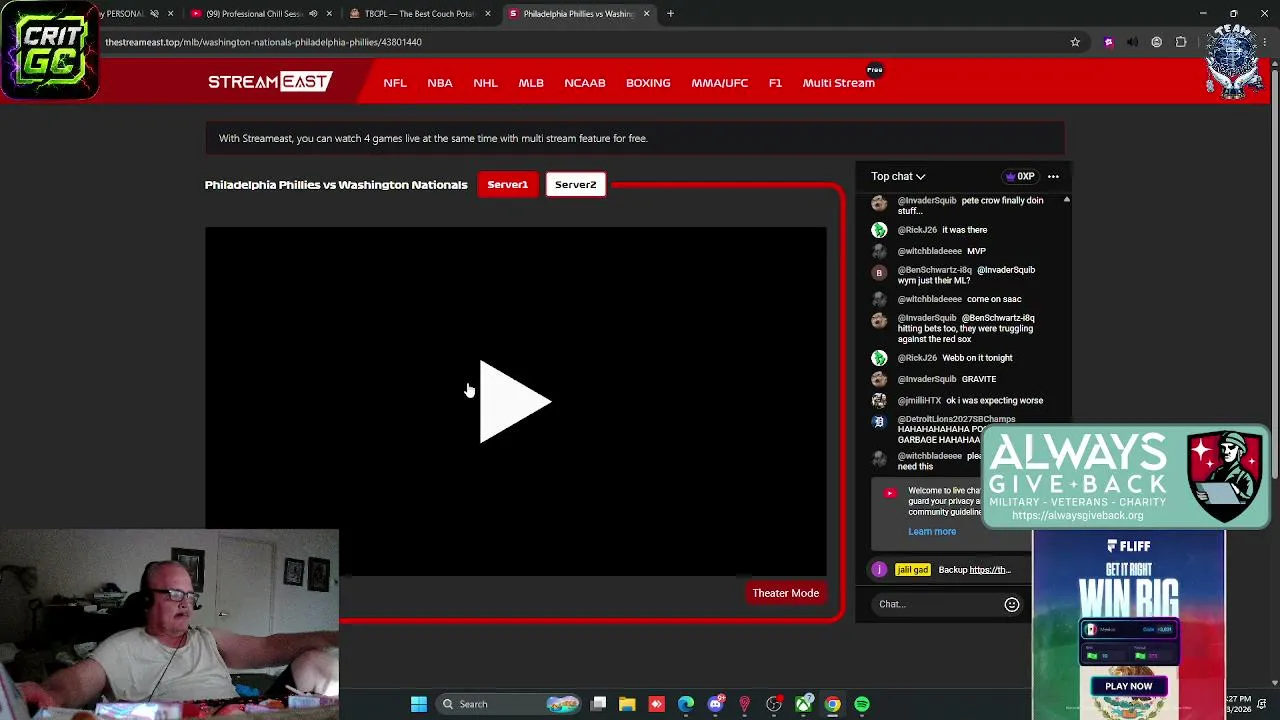Open OBS Studio from taskbar

click(x=774, y=704)
